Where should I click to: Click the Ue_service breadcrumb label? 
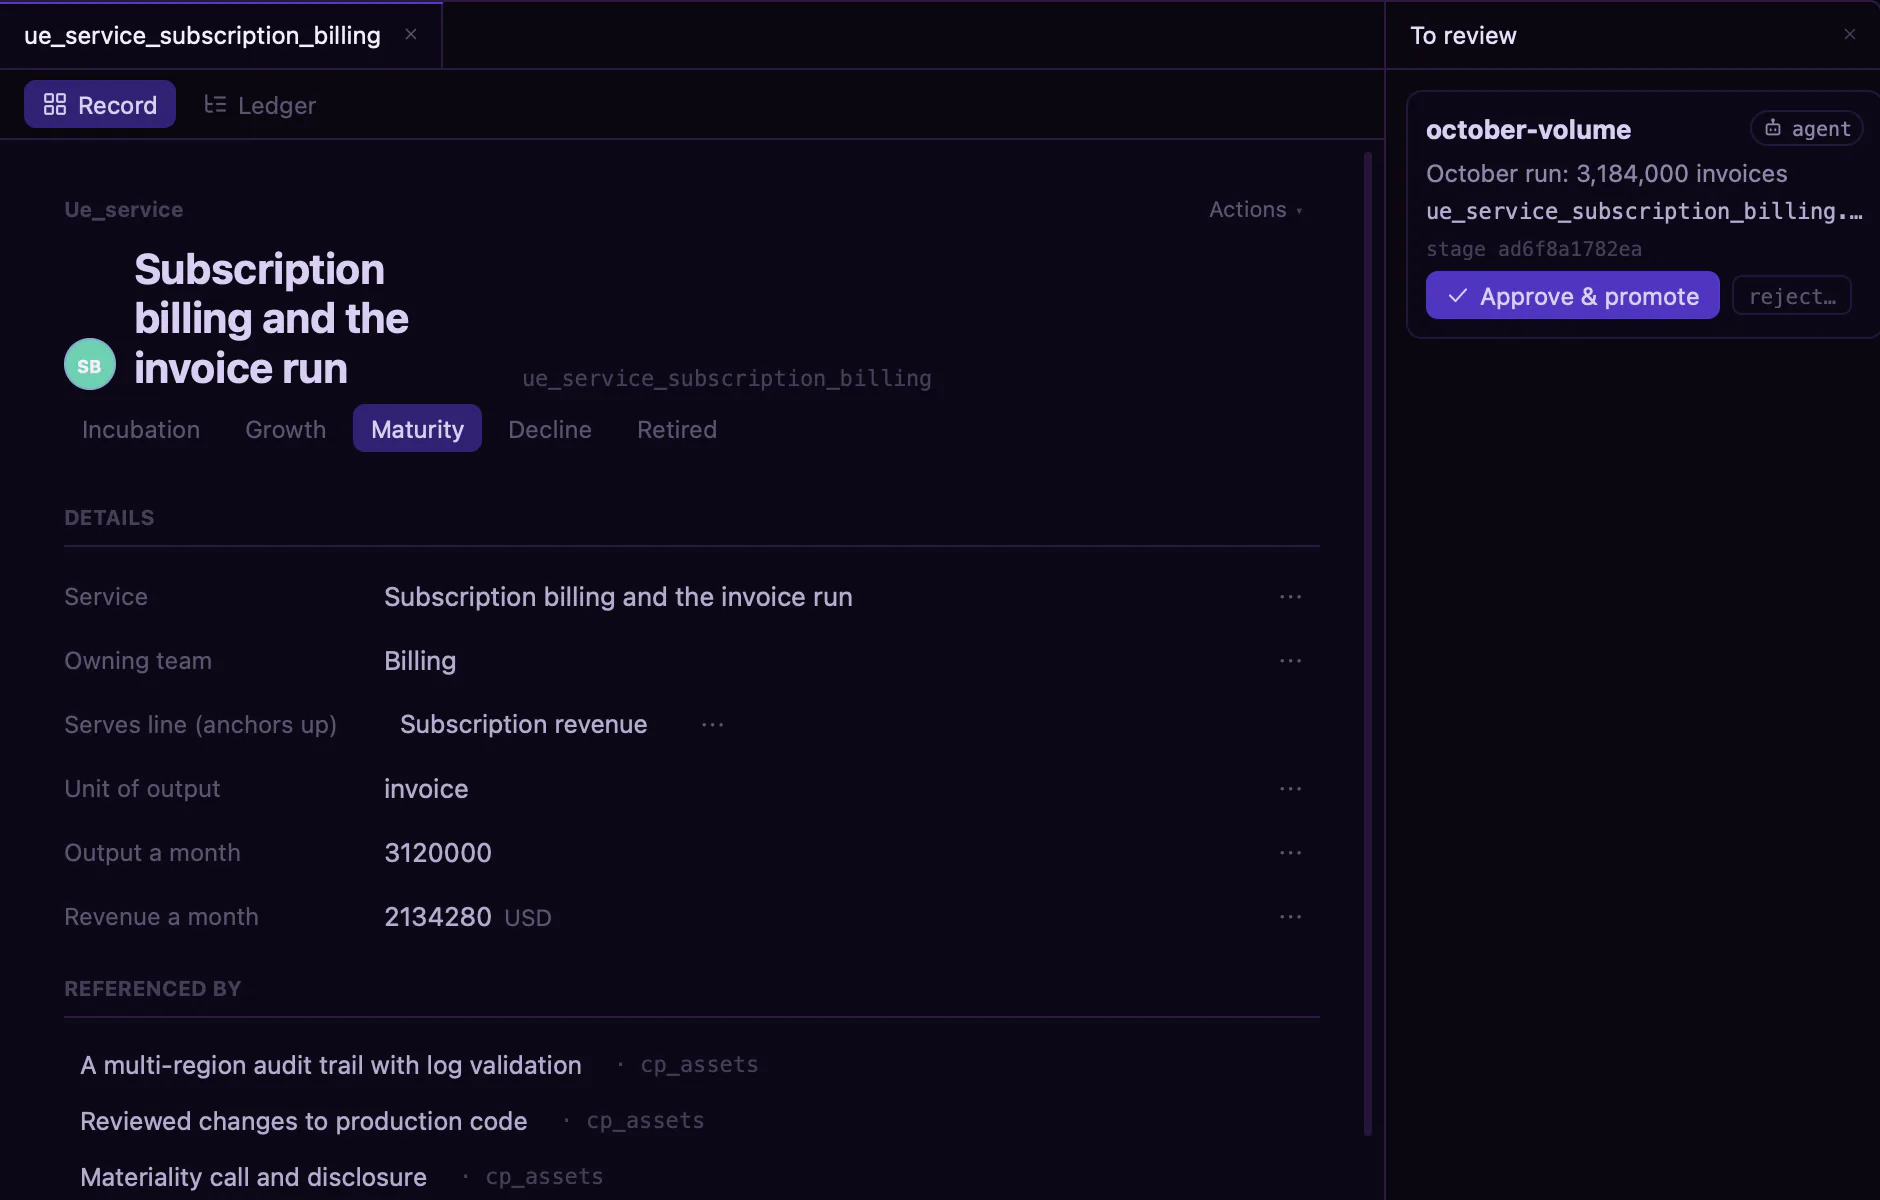coord(124,210)
